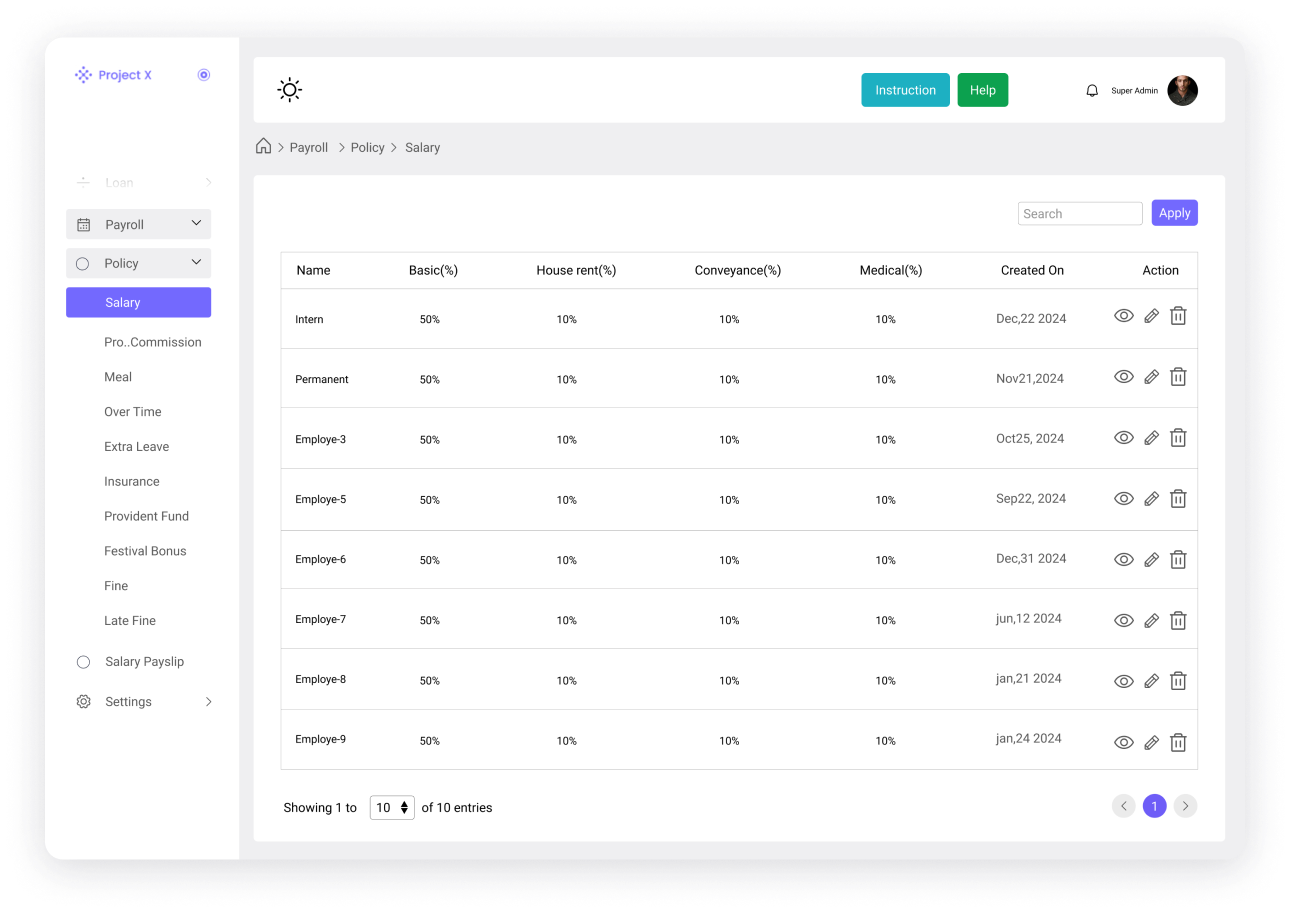1290x912 pixels.
Task: Delete the Employe-7 row
Action: 1178,621
